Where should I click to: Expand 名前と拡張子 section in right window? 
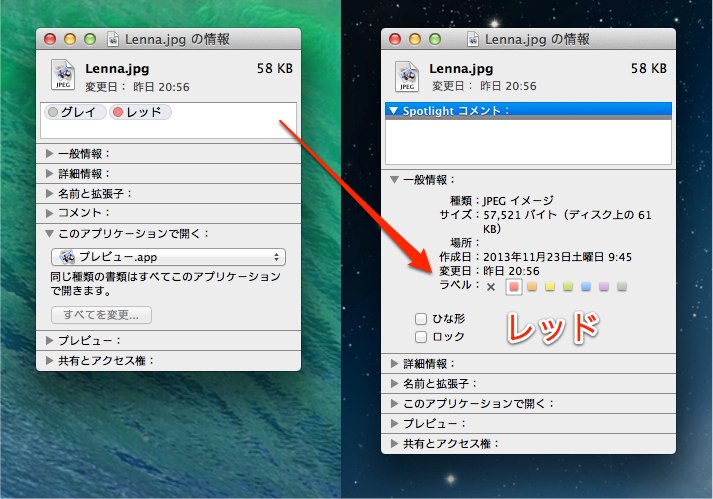[x=394, y=383]
